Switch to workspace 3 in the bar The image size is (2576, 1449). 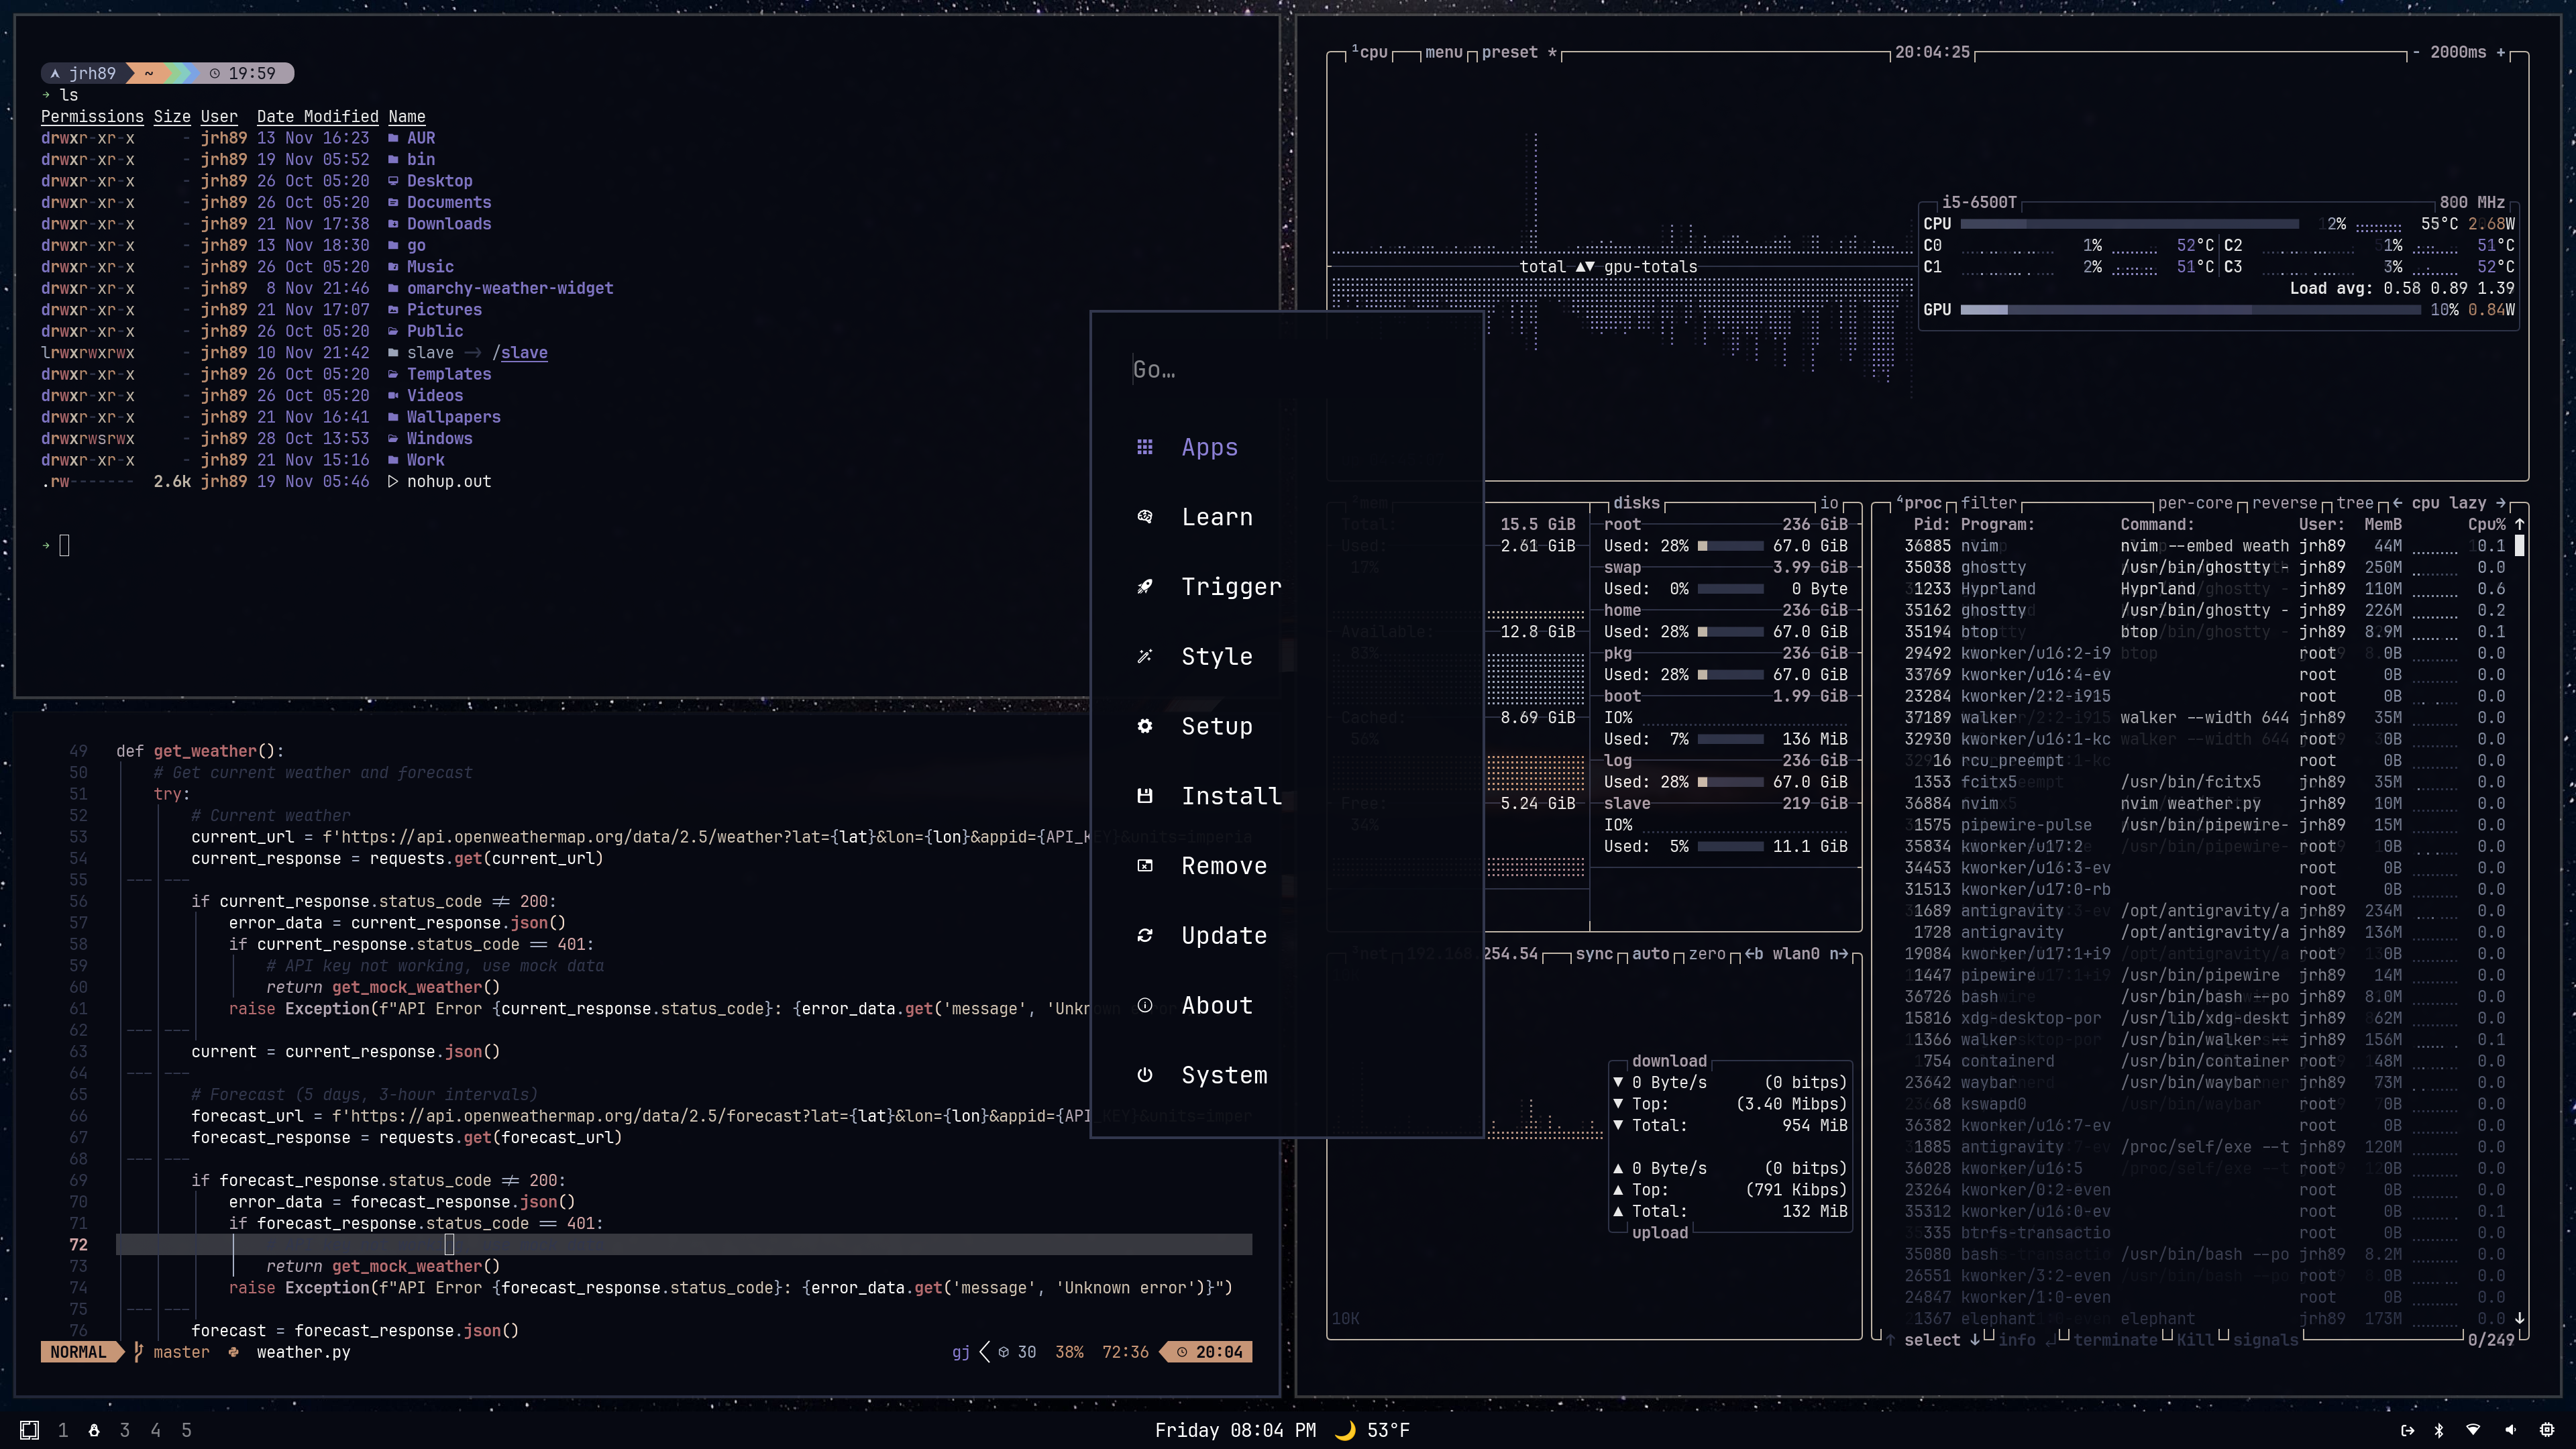point(125,1430)
